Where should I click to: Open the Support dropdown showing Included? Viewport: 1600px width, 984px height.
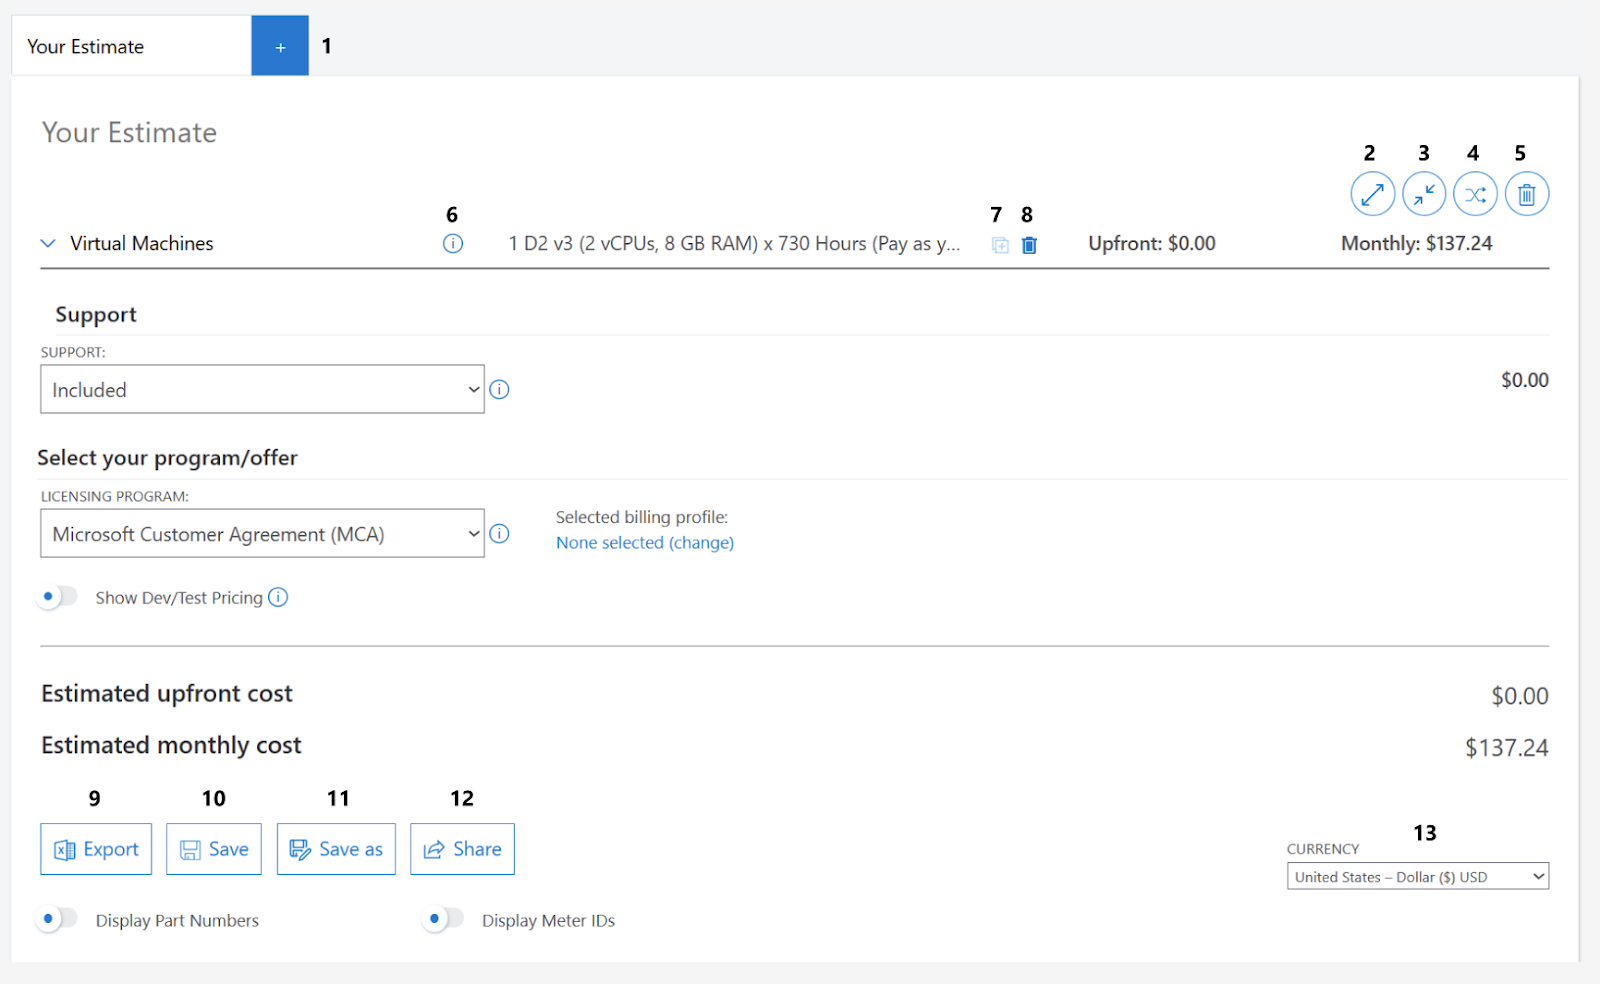pos(262,389)
